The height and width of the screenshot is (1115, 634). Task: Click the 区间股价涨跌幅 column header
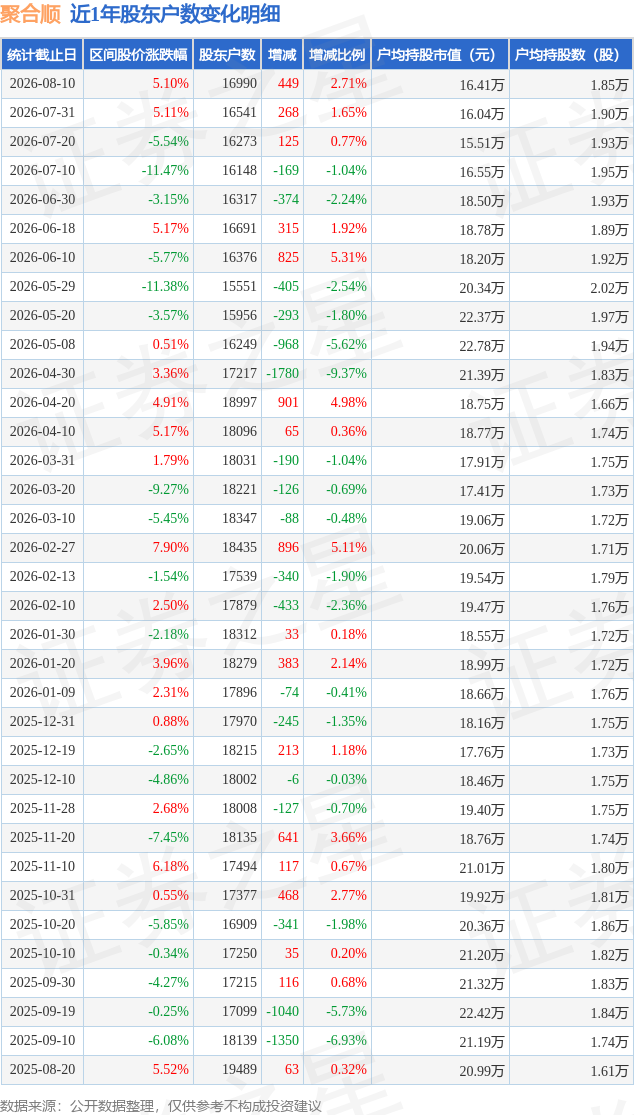pos(138,54)
